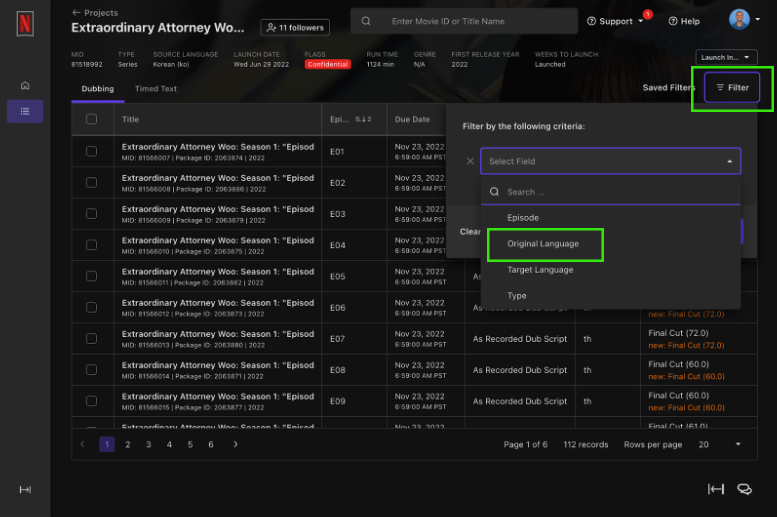Screen dimensions: 777x517
Task: Click the chat bubbles icon at bottom right
Action: tap(744, 489)
